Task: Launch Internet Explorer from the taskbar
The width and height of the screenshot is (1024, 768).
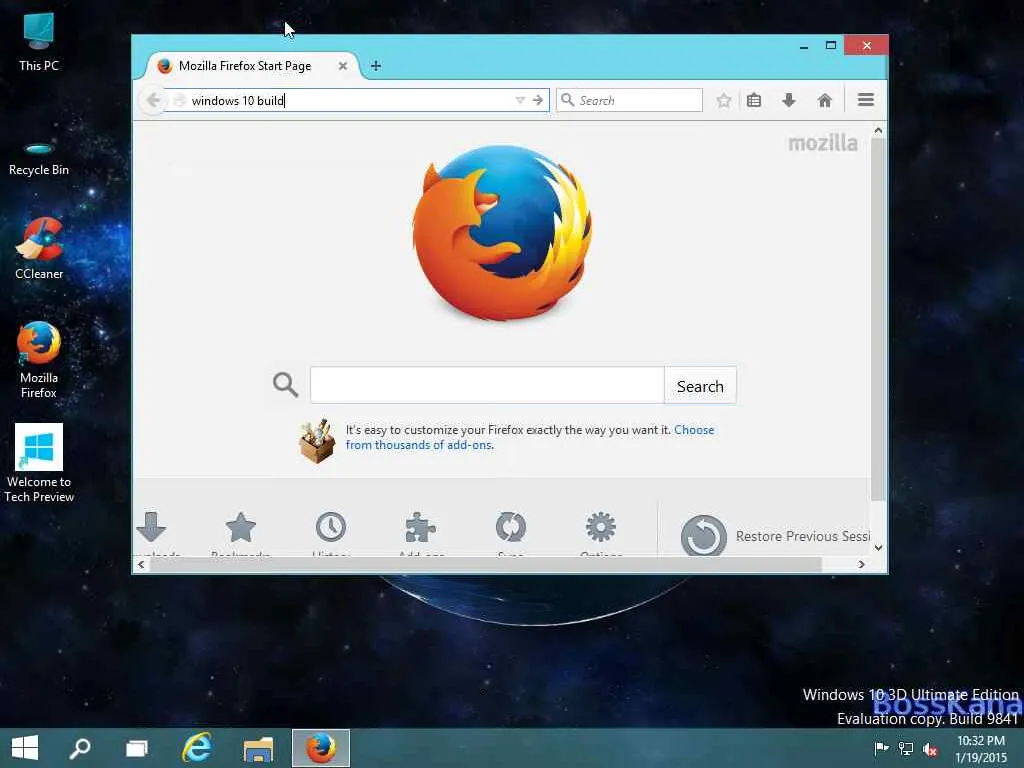Action: click(197, 748)
